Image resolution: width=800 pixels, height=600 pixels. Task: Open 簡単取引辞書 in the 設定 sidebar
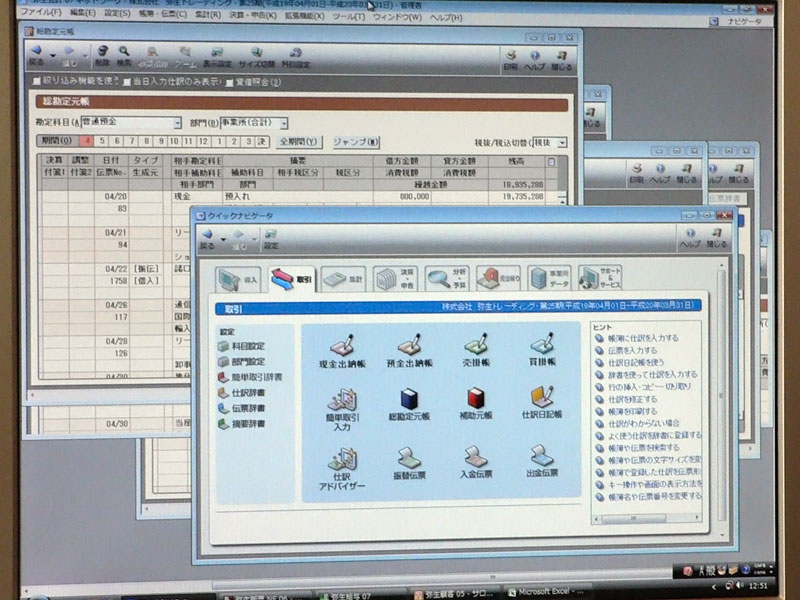point(250,377)
